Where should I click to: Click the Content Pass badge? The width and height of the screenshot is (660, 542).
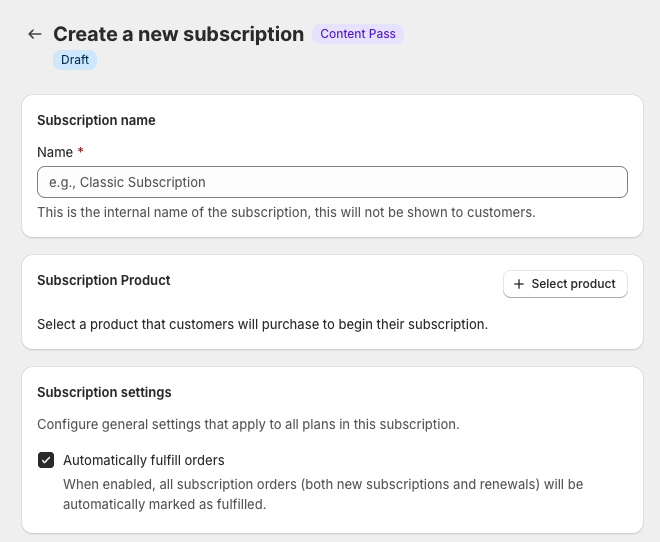point(357,34)
